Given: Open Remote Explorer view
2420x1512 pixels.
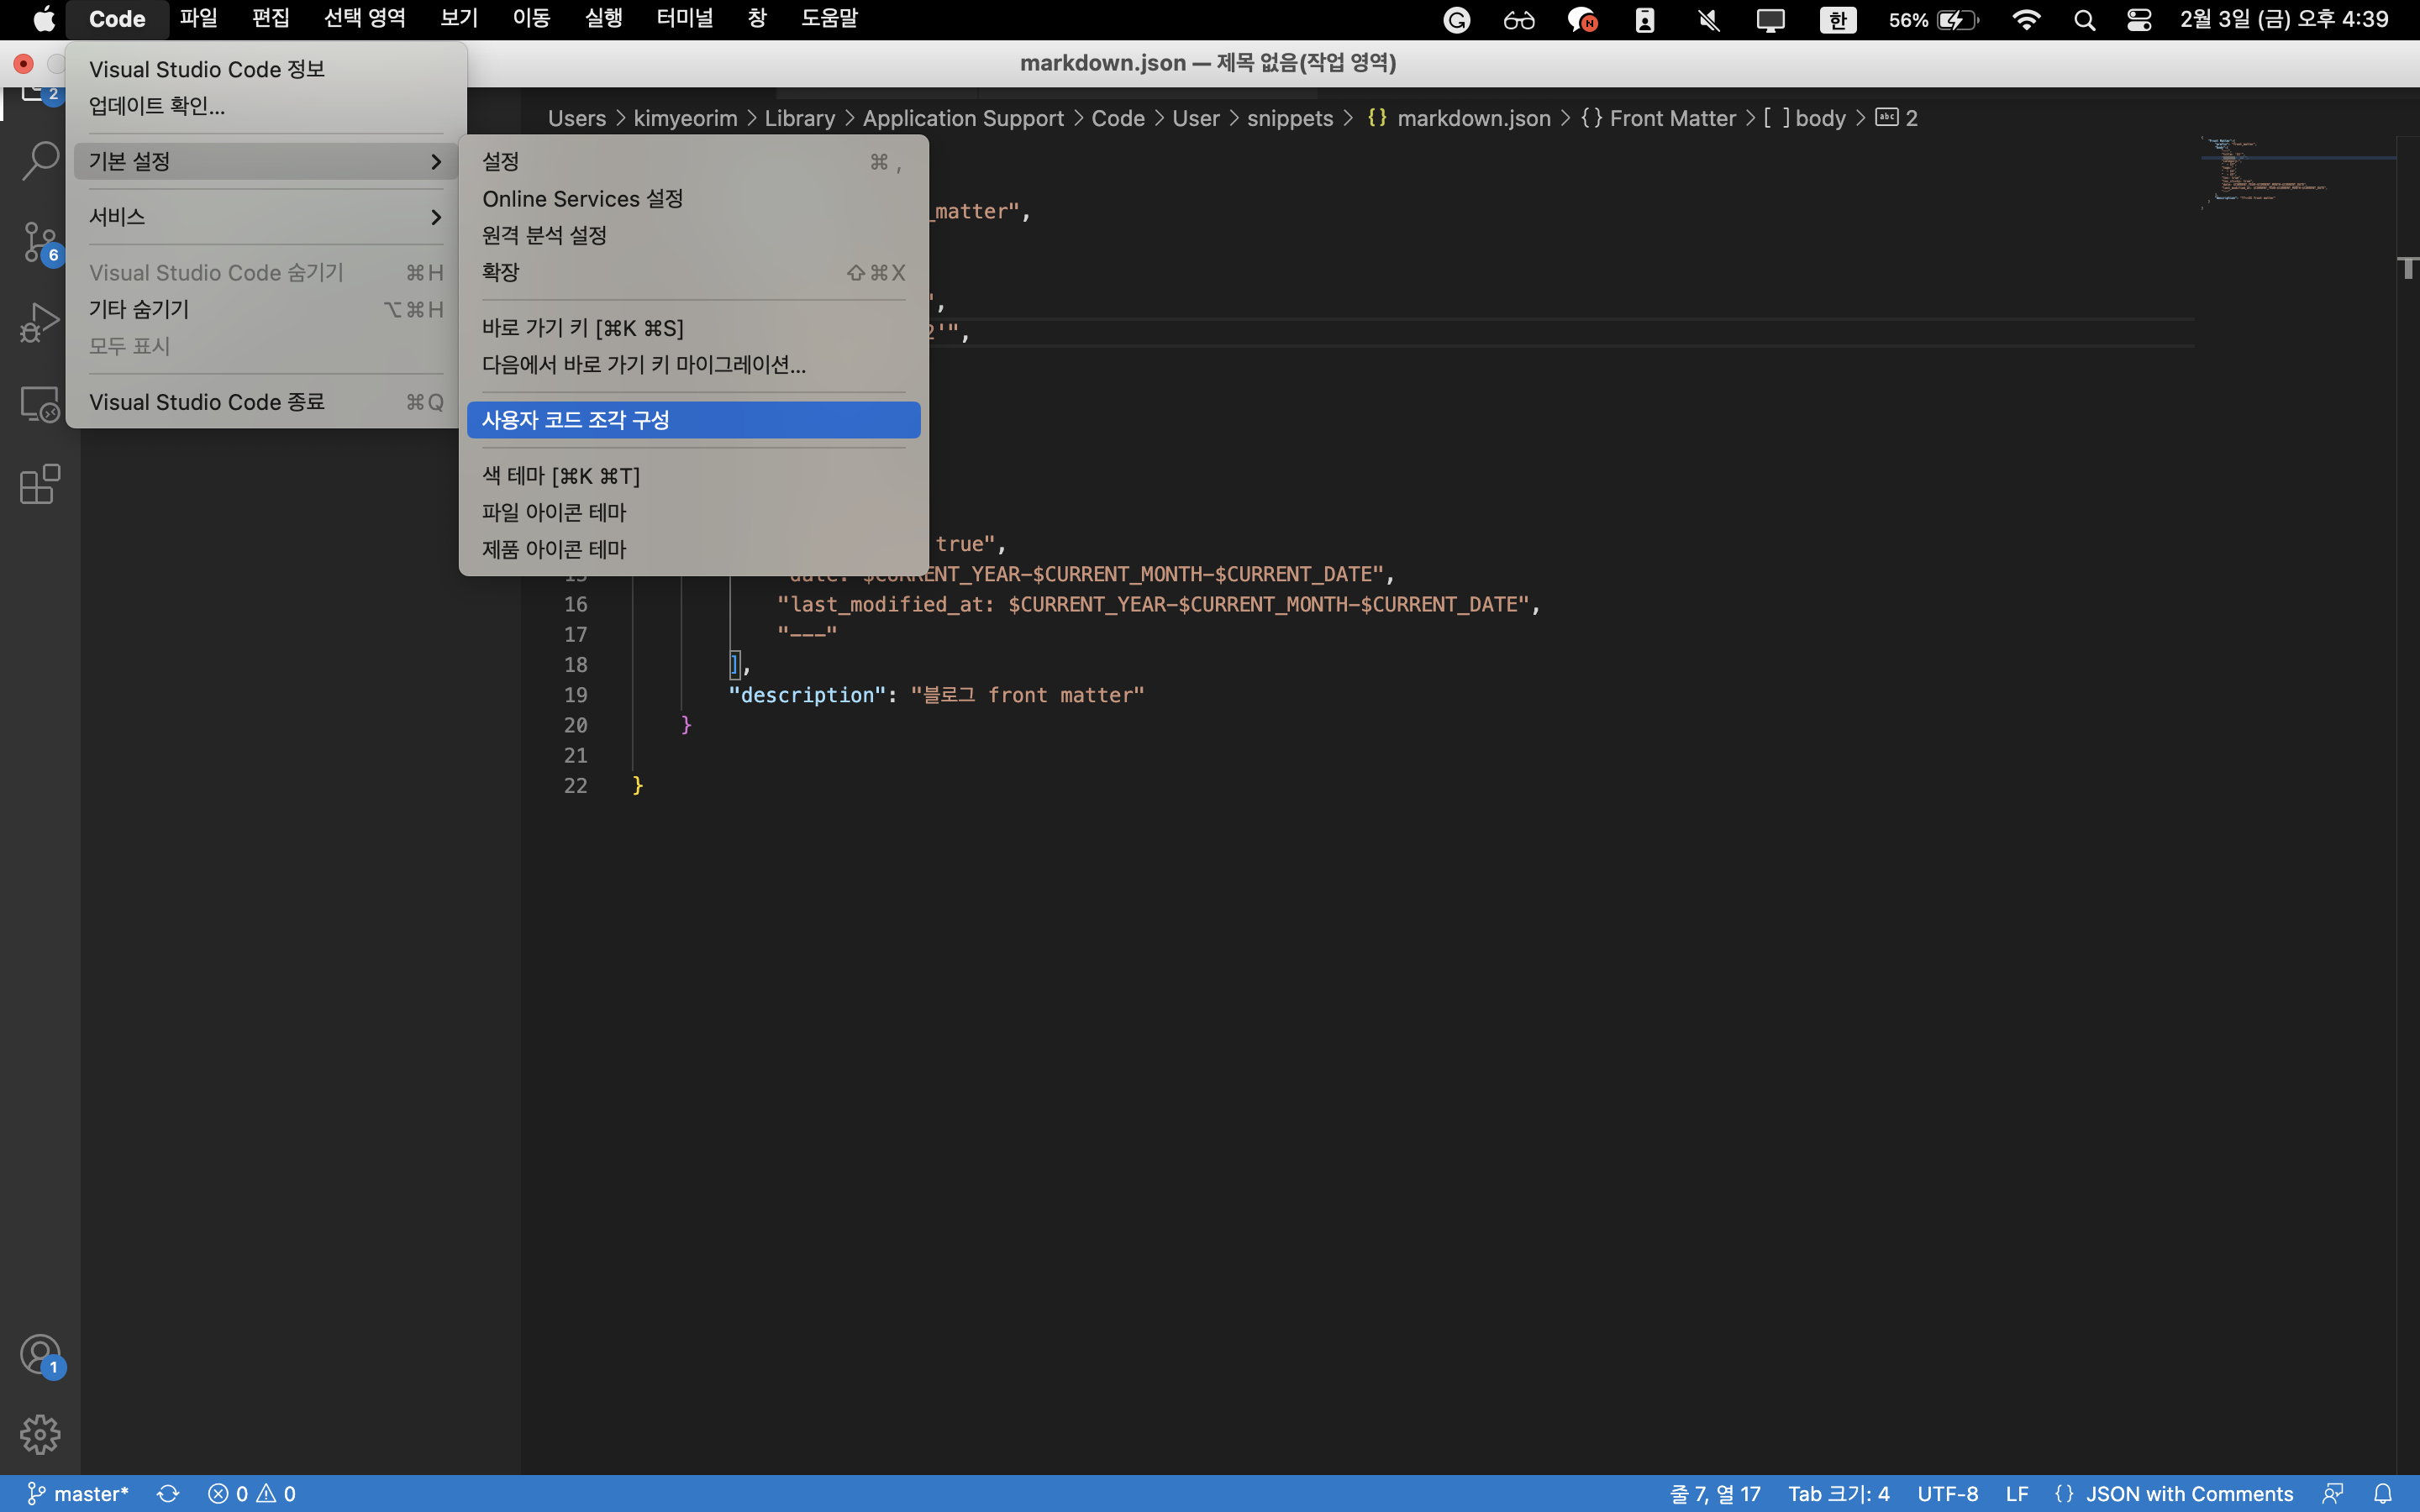Looking at the screenshot, I should [40, 404].
